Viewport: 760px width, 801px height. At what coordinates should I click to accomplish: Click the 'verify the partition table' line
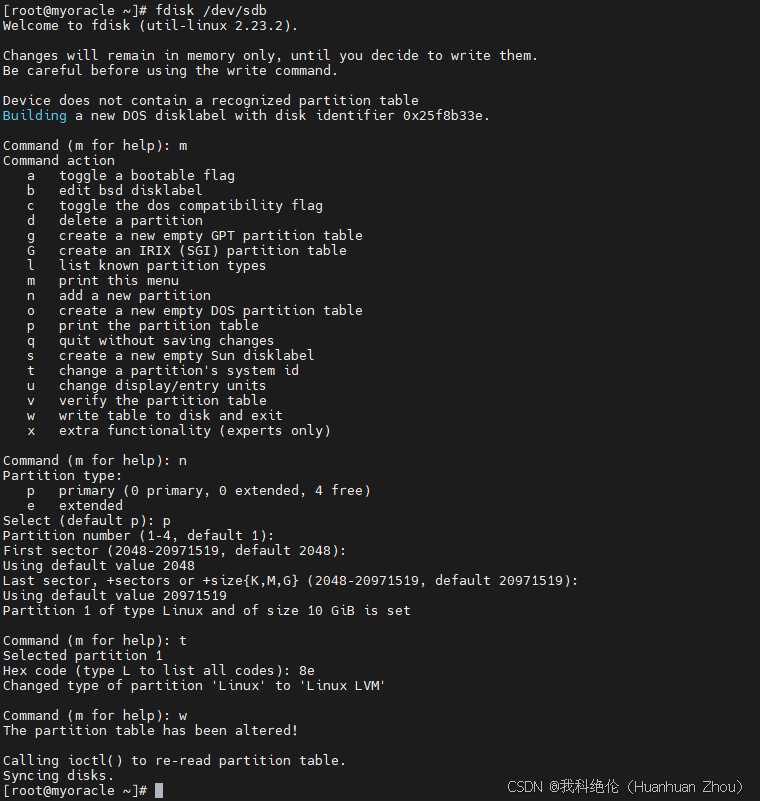point(162,400)
